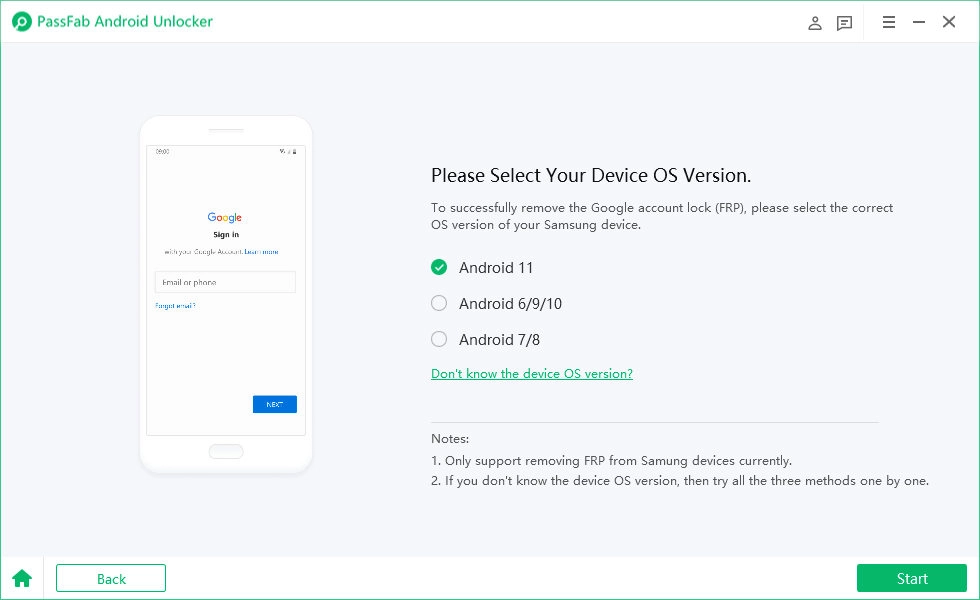
Task: Click the NEXT button in phone preview
Action: (x=275, y=404)
